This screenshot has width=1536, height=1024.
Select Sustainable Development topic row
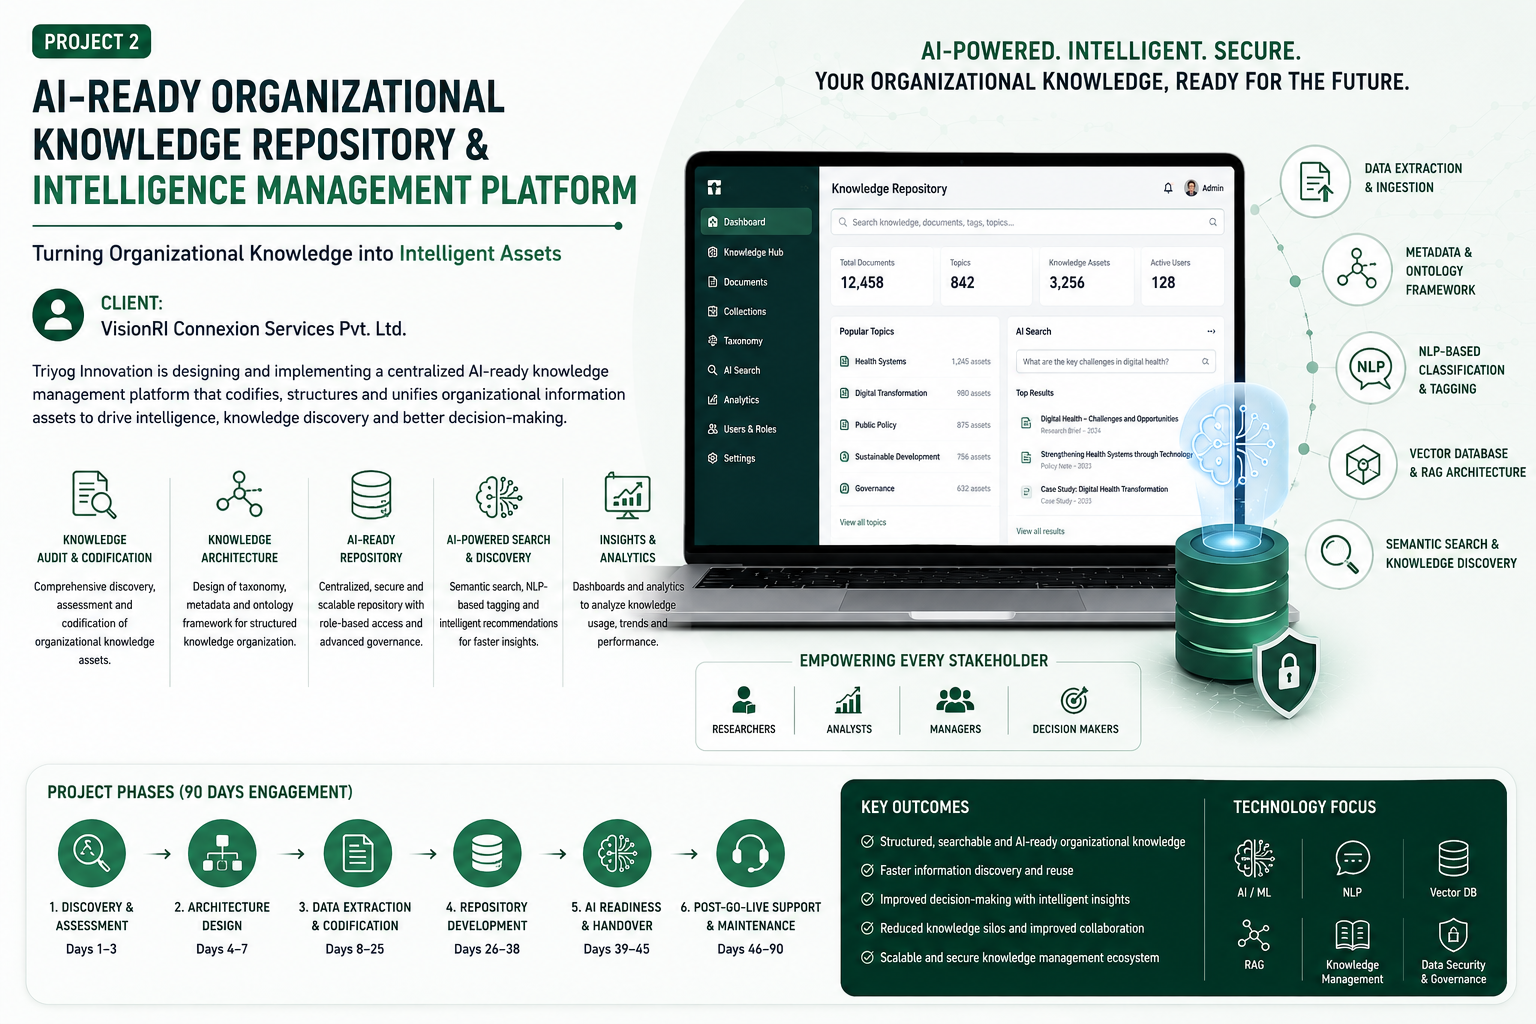(915, 457)
